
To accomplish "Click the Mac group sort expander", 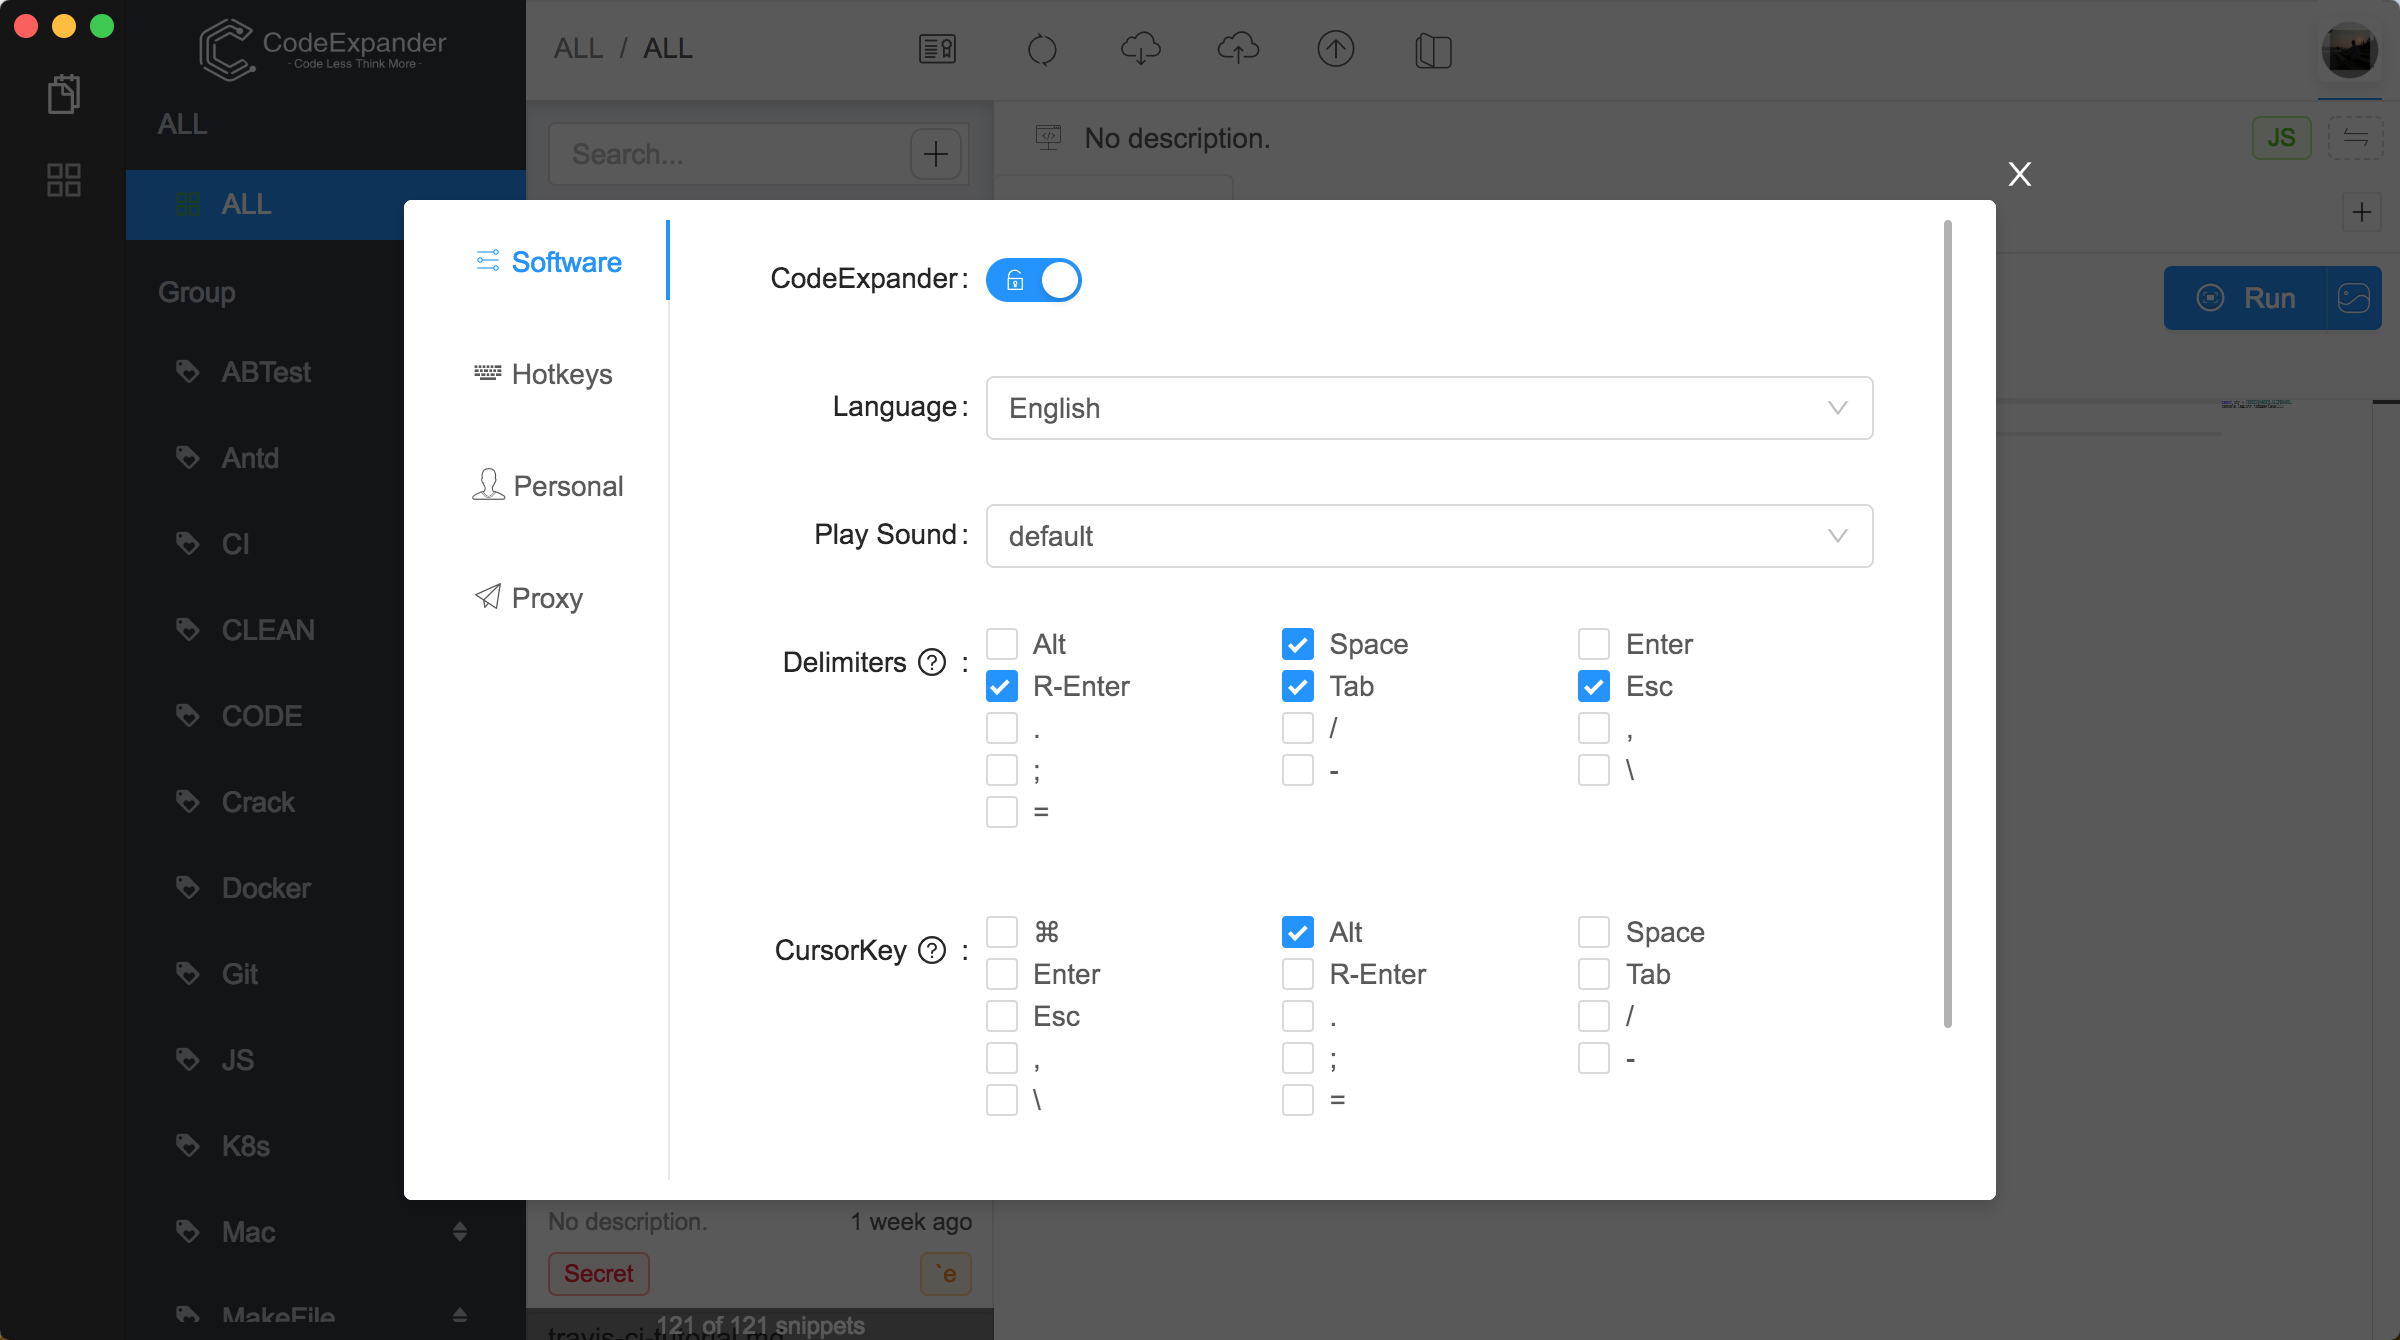I will click(x=459, y=1232).
